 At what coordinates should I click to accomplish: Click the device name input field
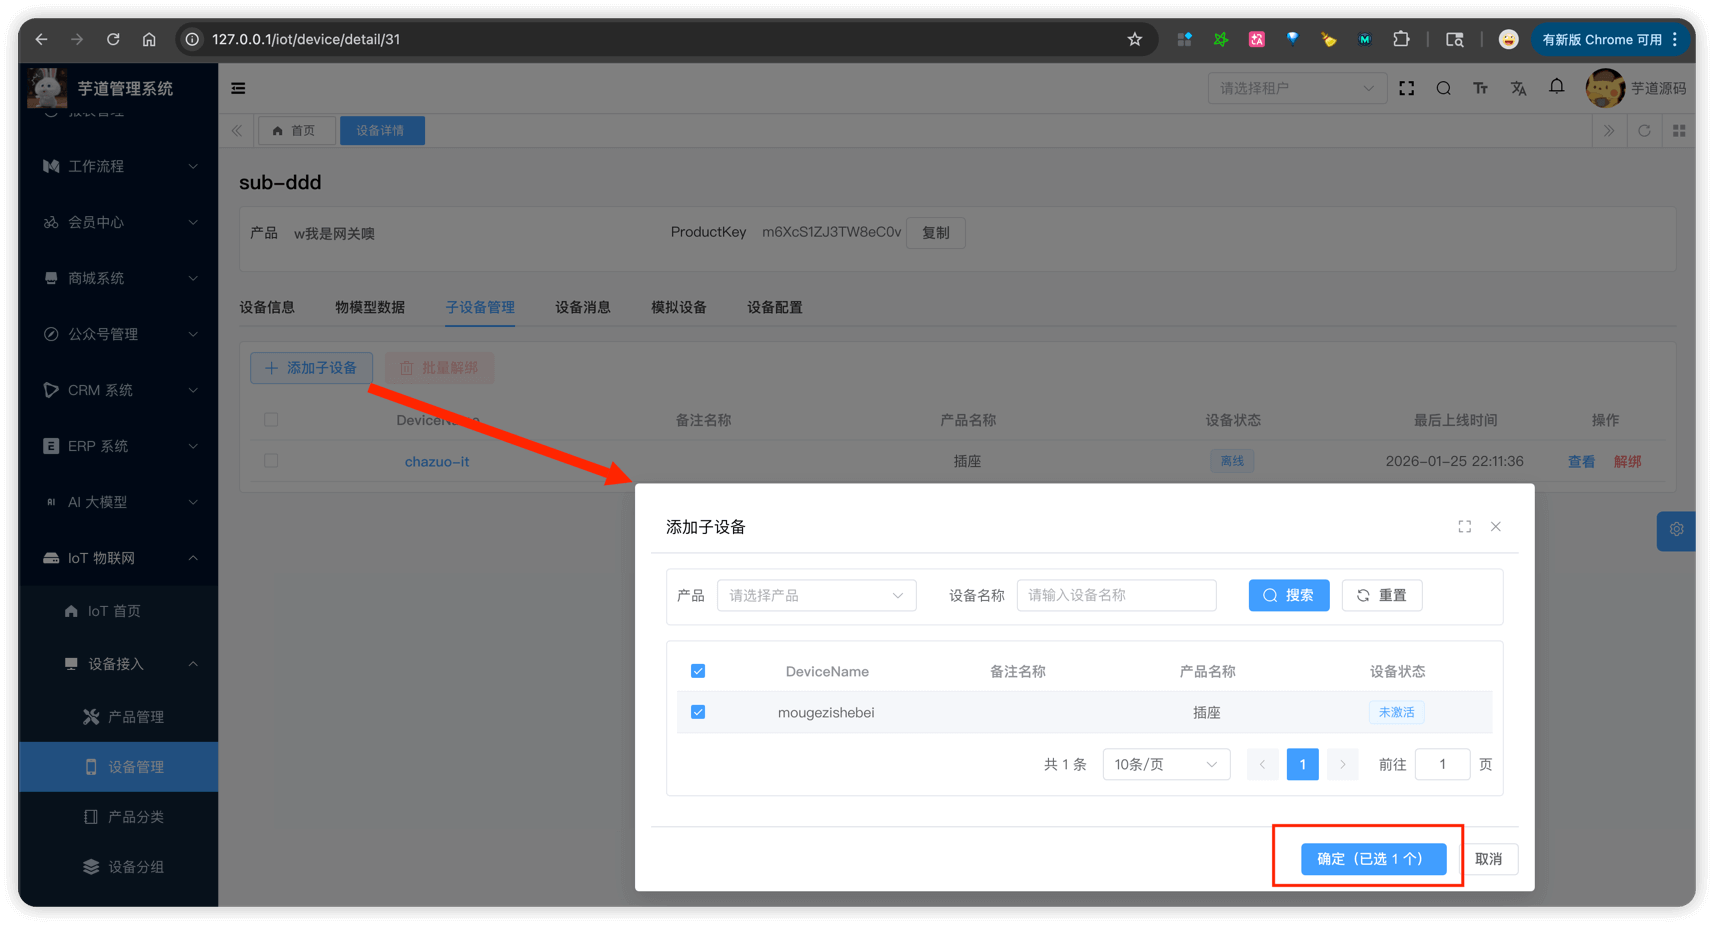[1116, 595]
